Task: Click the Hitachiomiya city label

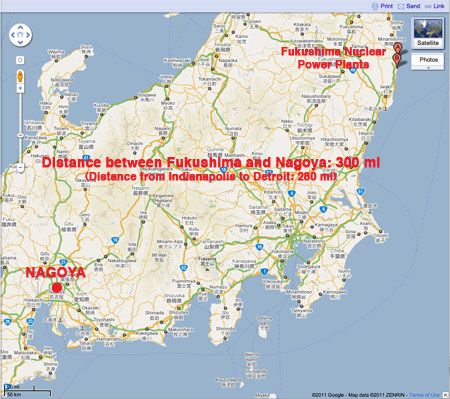Action: tap(334, 142)
